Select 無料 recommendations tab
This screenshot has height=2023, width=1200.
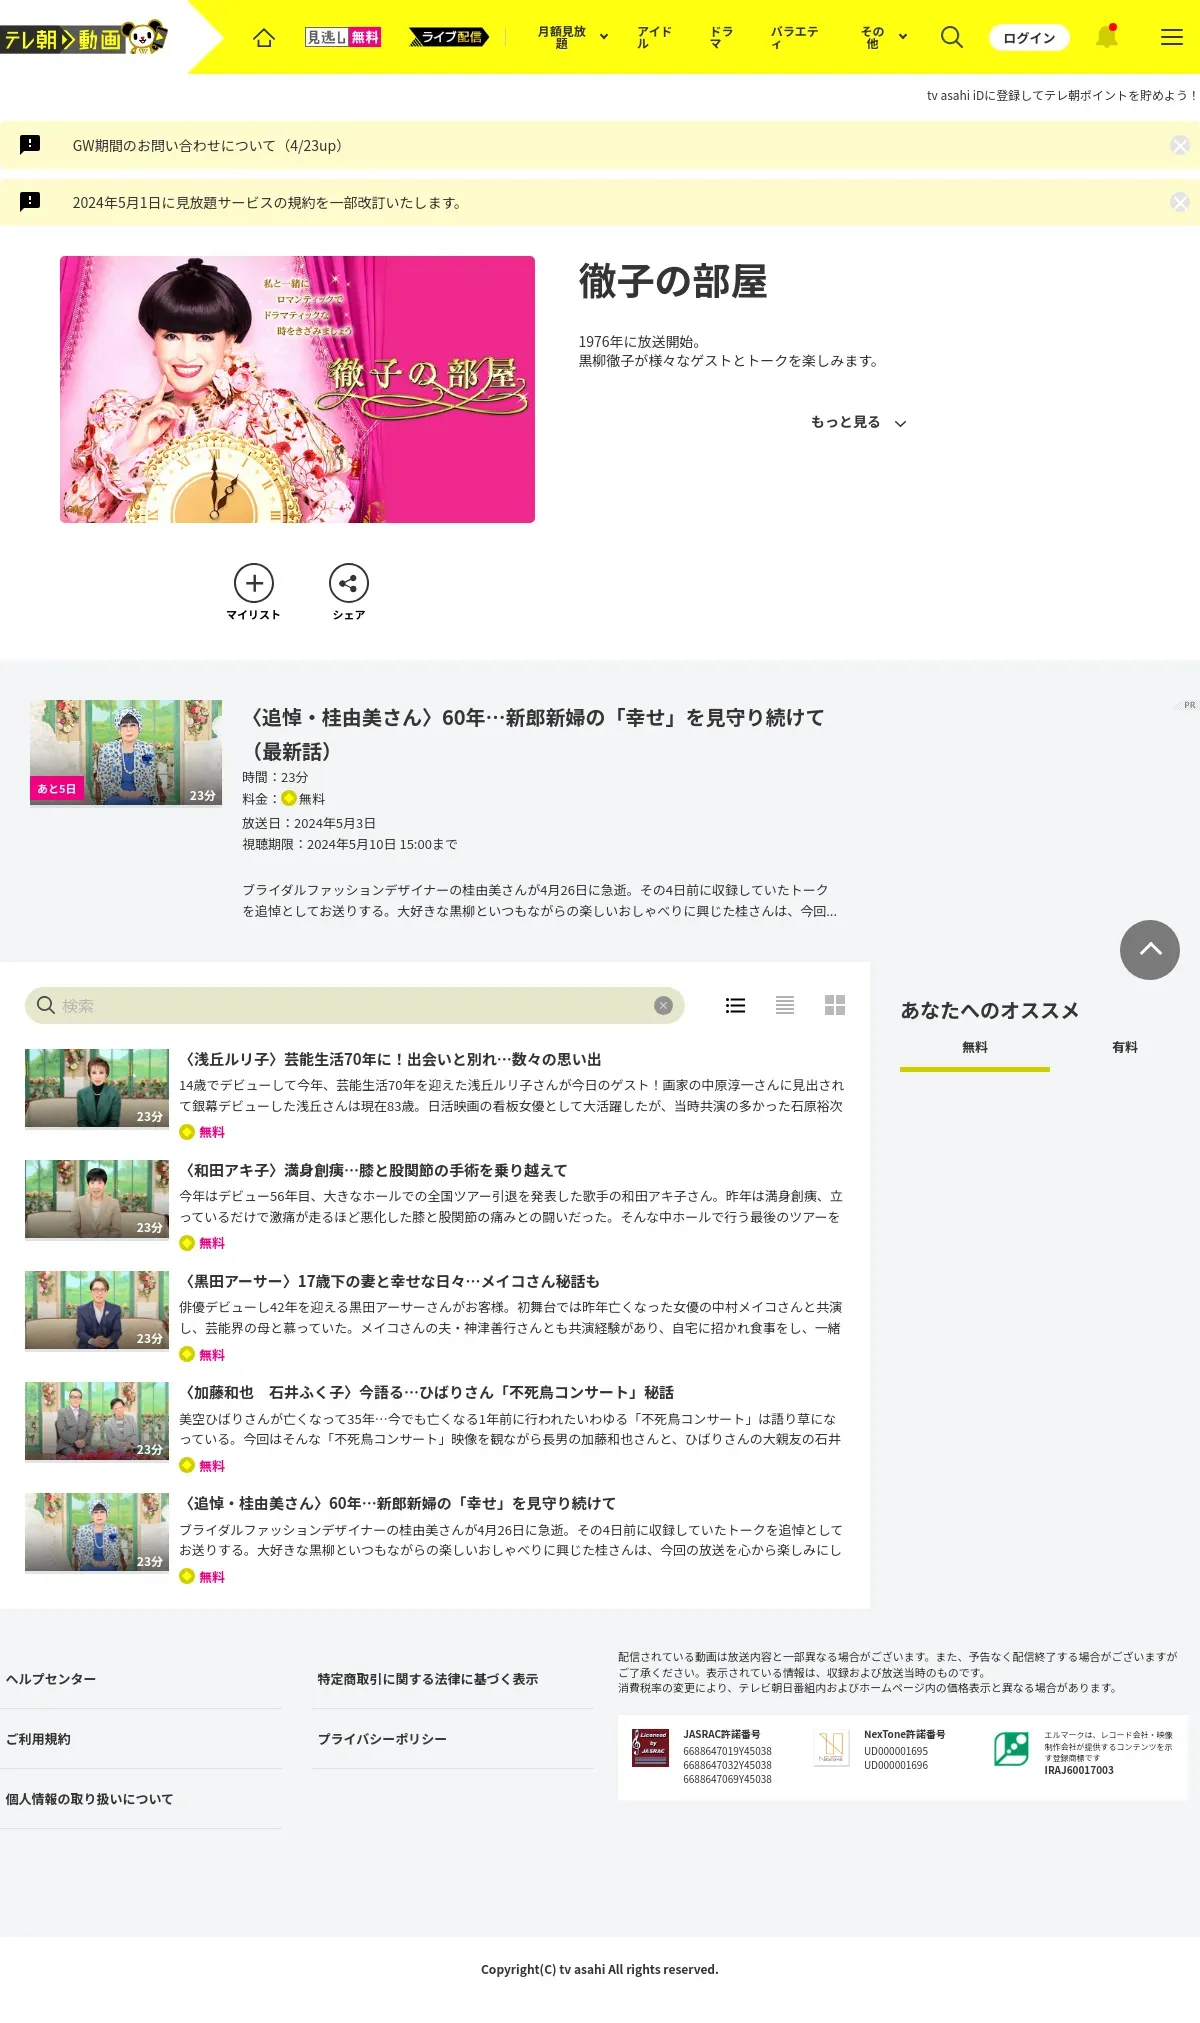coord(975,1048)
